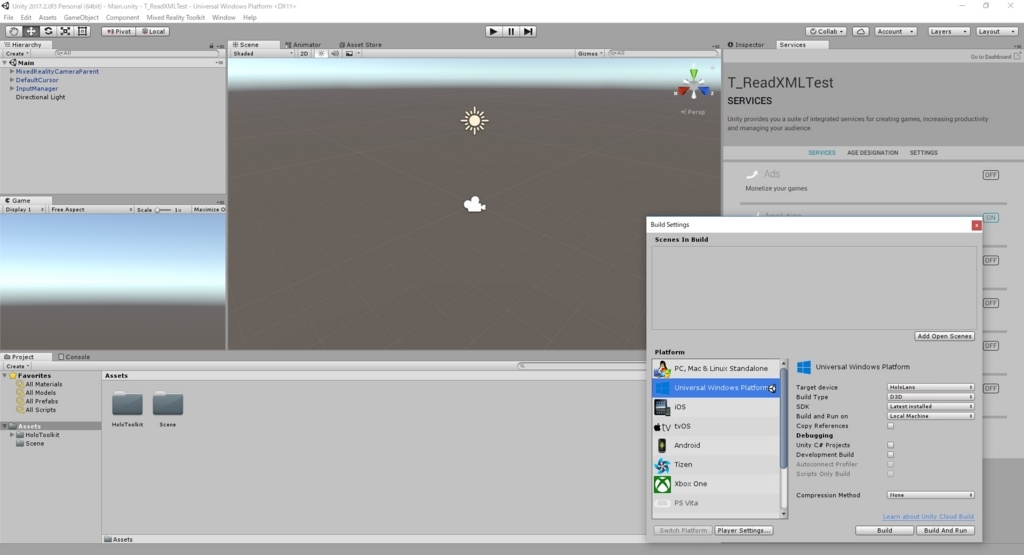Switch to the Inspector tab

click(x=746, y=45)
